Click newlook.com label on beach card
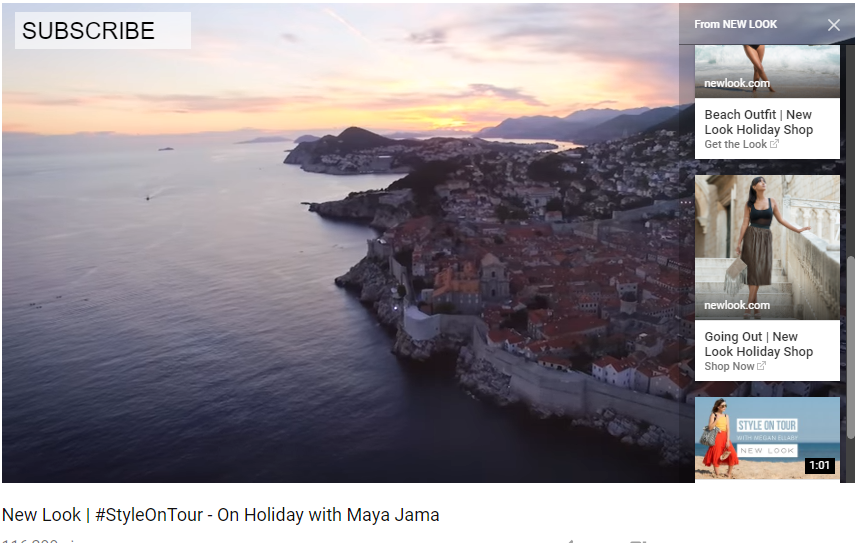Image resolution: width=855 pixels, height=543 pixels. pos(737,83)
